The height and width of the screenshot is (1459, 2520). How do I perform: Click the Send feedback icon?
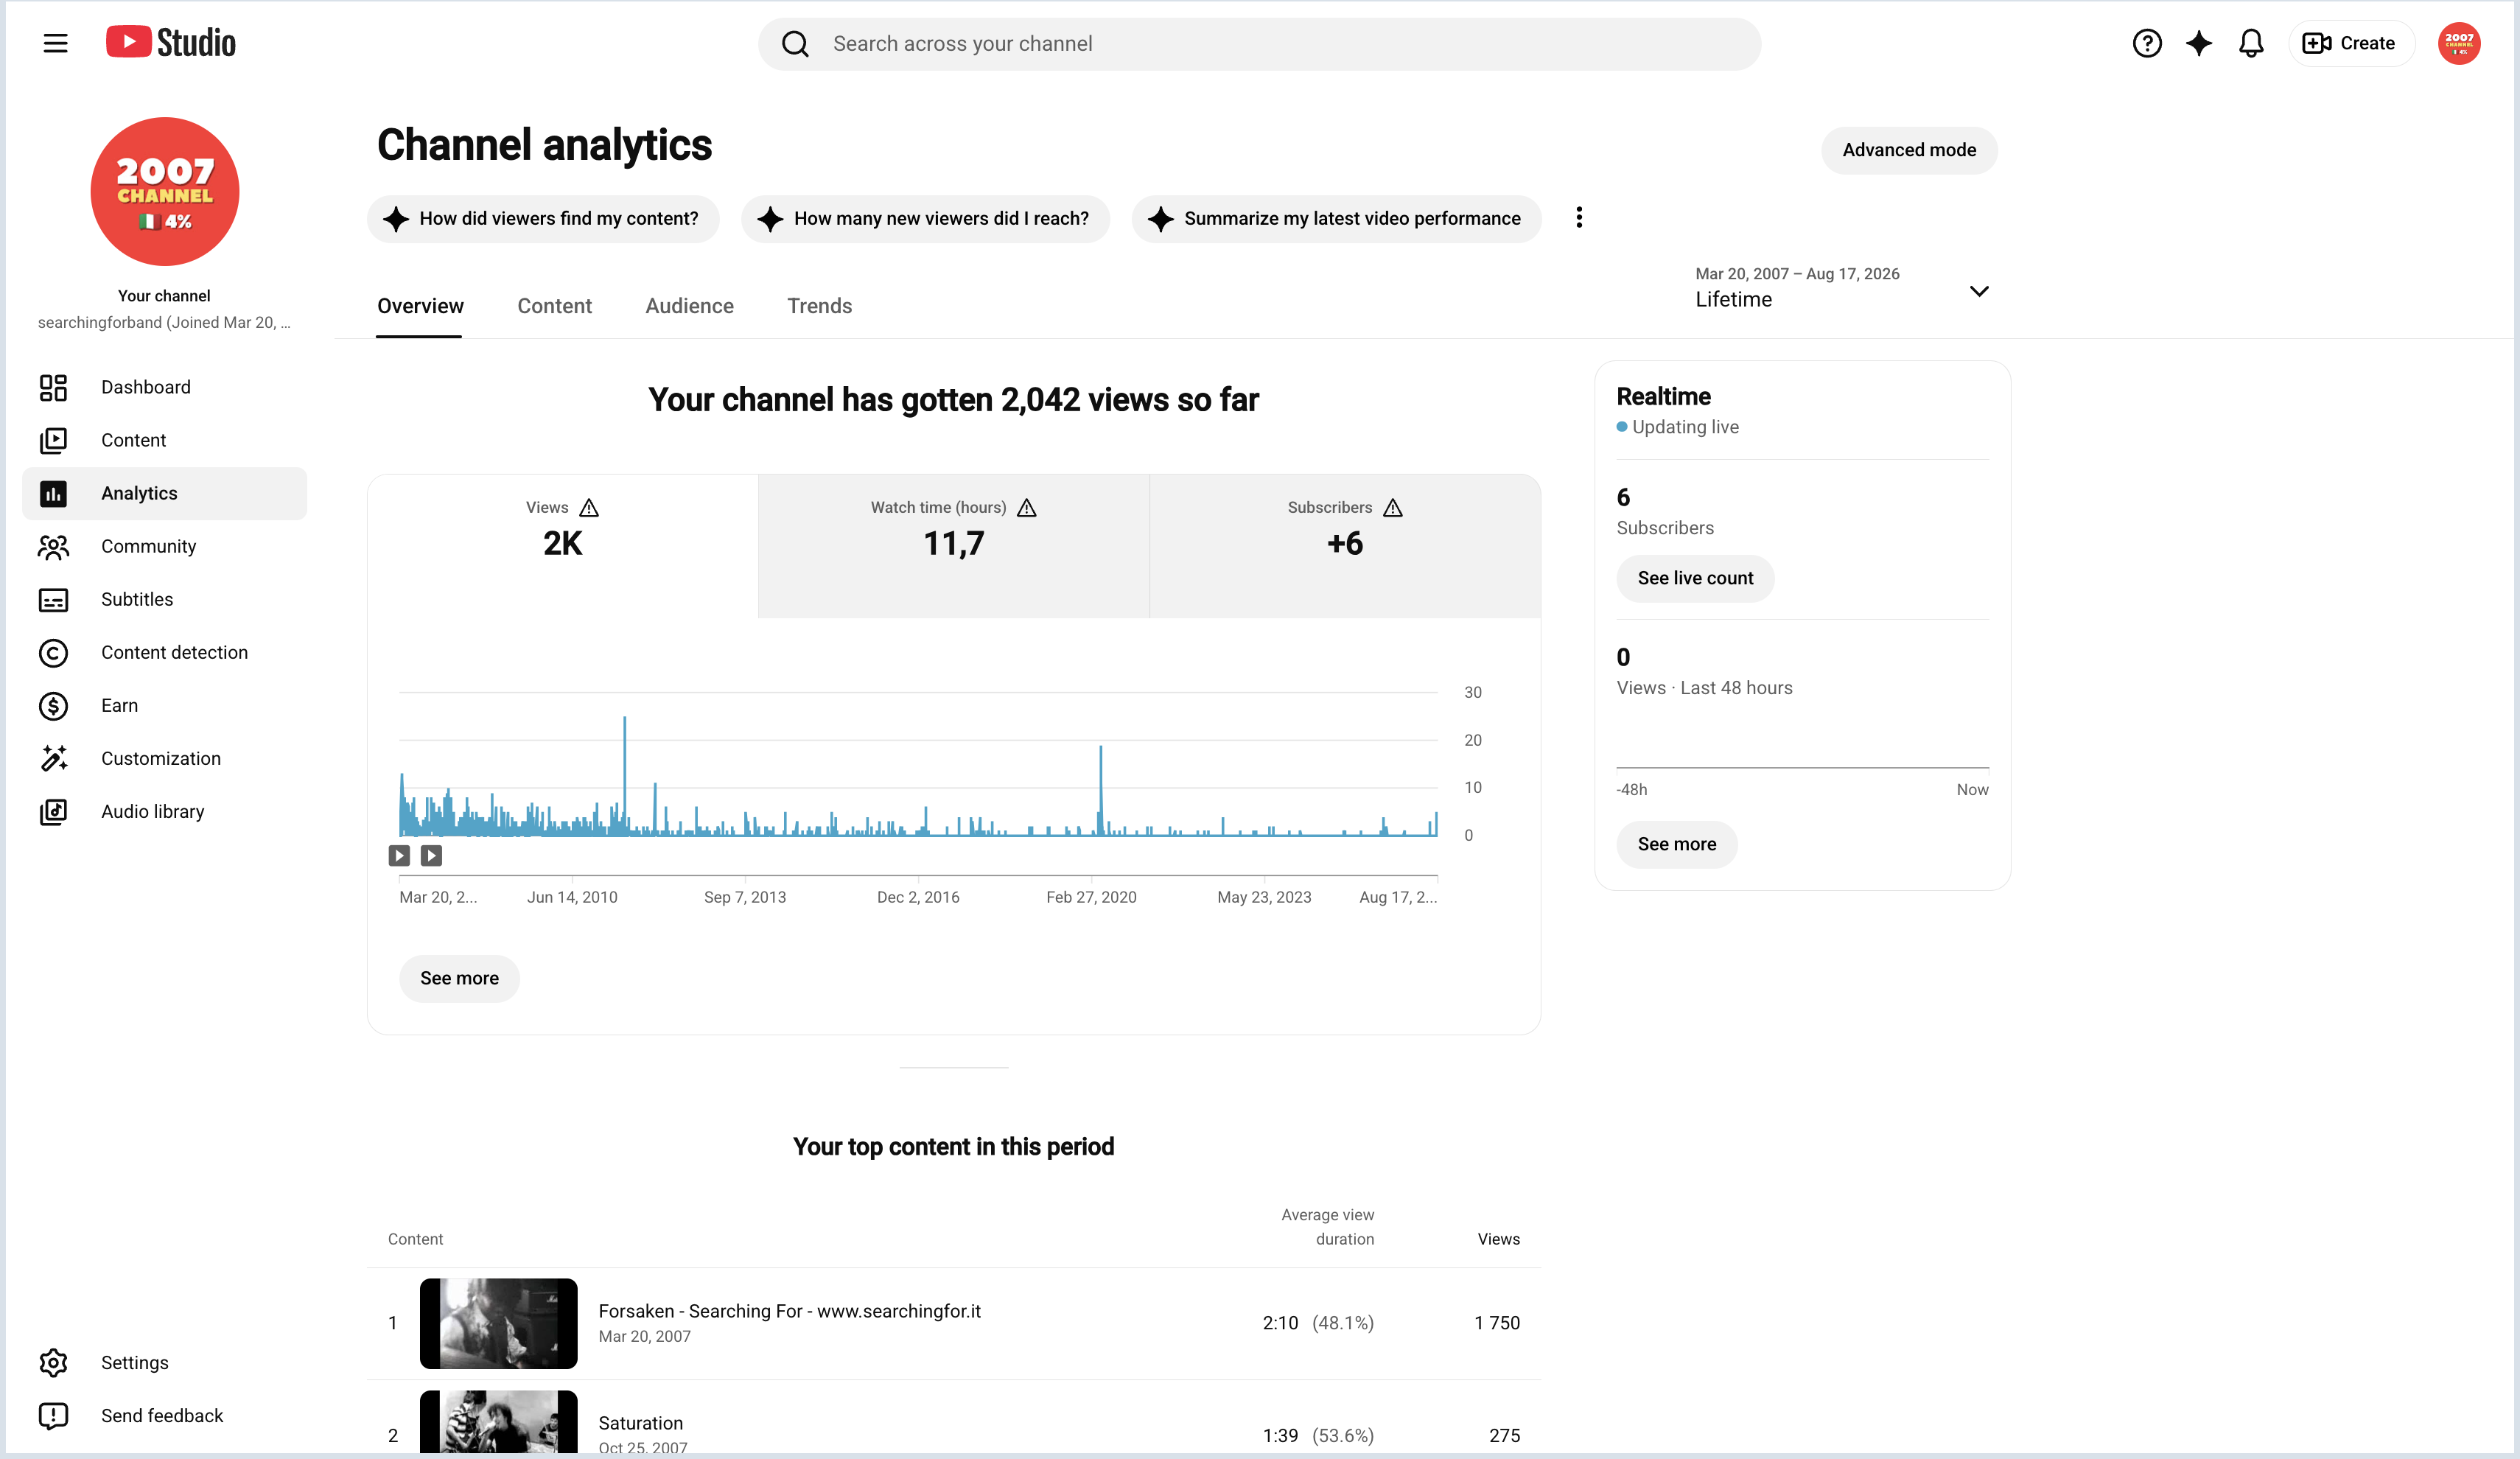53,1416
